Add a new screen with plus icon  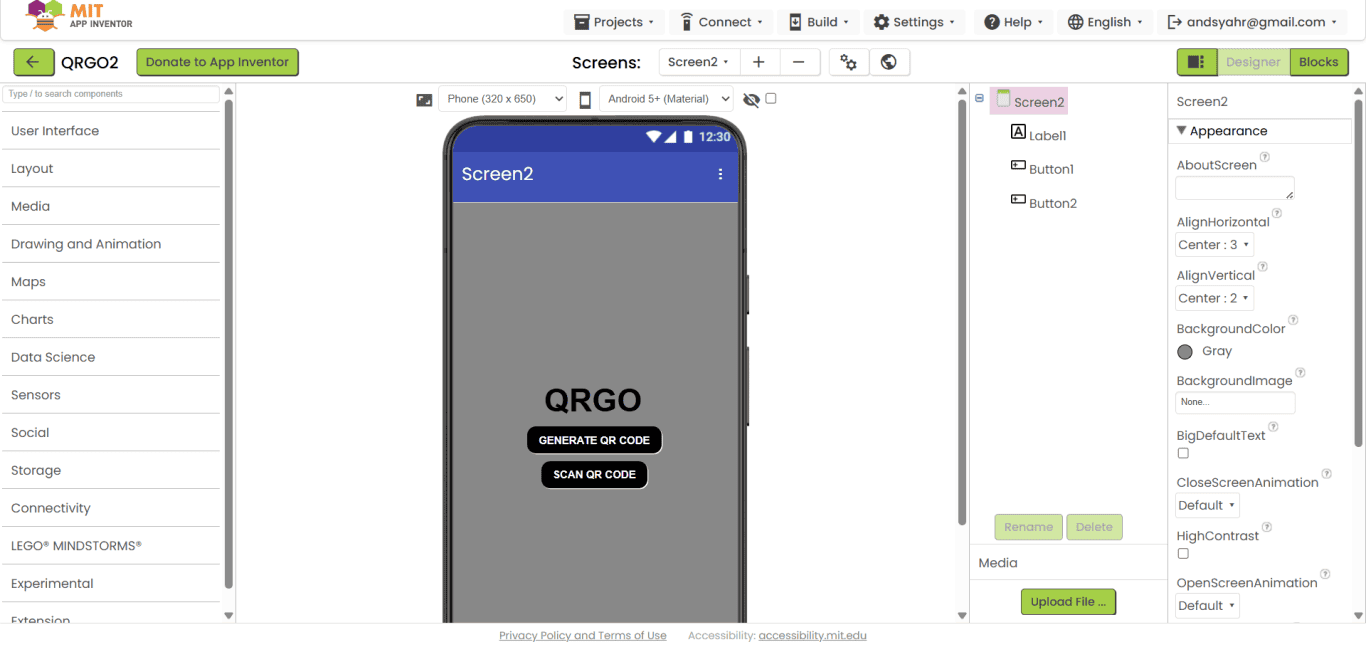759,62
